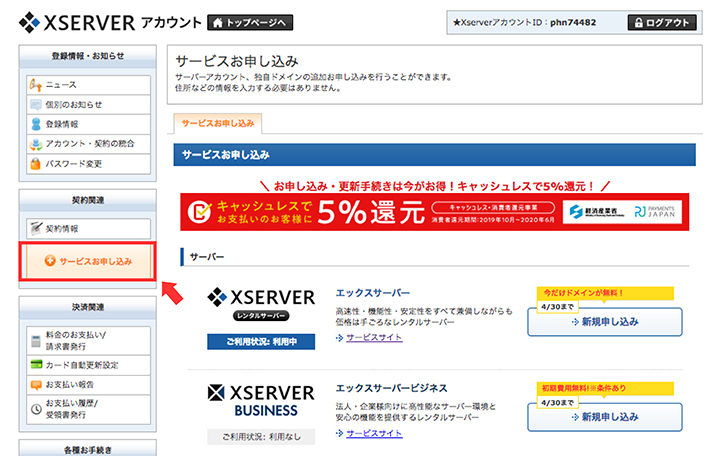Click the ご利用状況: 利用中 status label
720x456 pixels.
pyautogui.click(x=261, y=342)
